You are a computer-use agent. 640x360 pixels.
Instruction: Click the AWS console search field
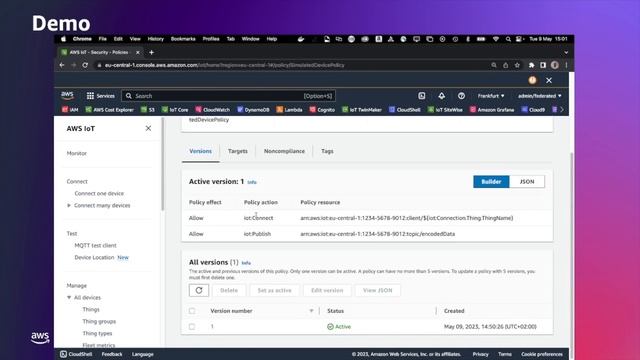[x=229, y=96]
